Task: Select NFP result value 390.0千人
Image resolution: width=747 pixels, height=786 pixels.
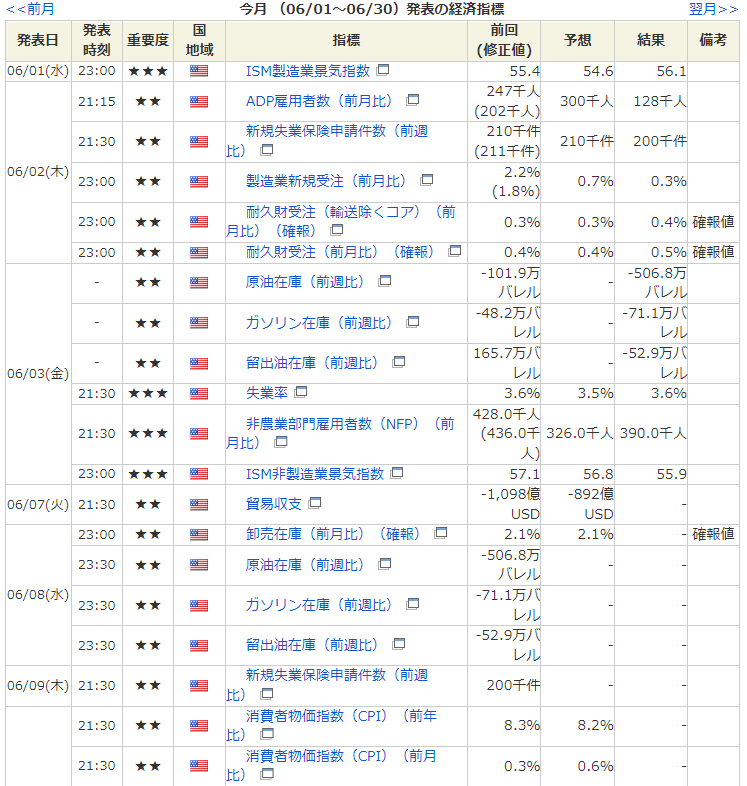Action: coord(653,433)
